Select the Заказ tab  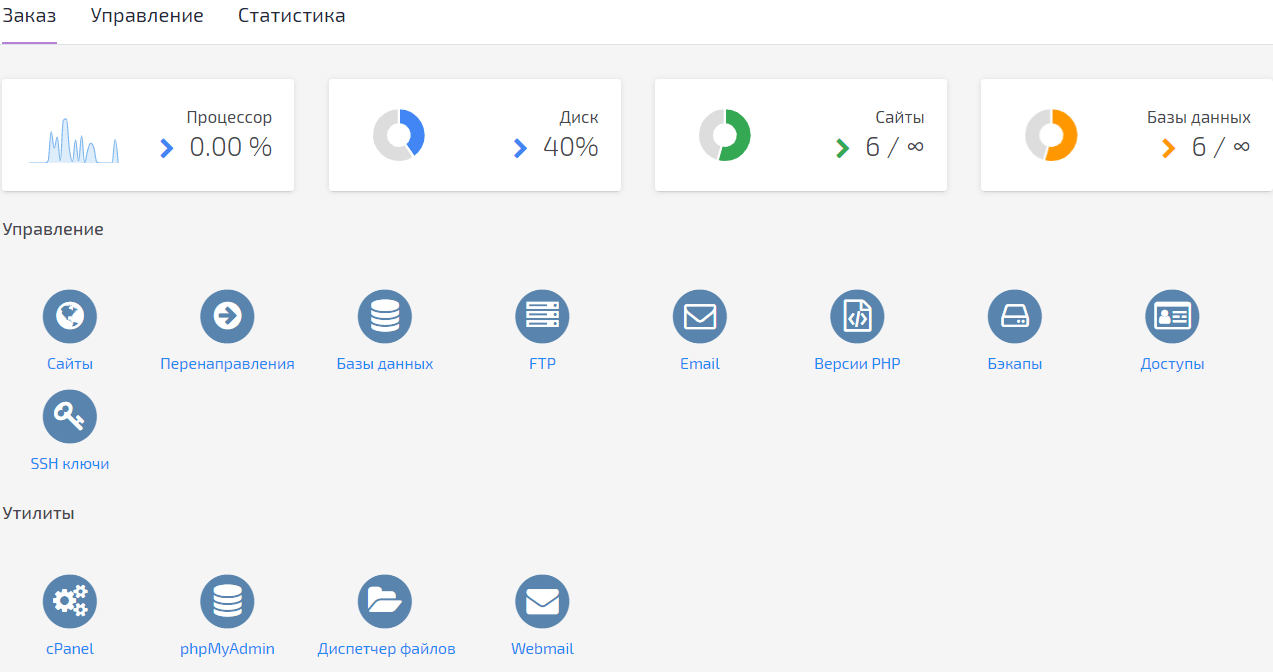click(x=29, y=16)
